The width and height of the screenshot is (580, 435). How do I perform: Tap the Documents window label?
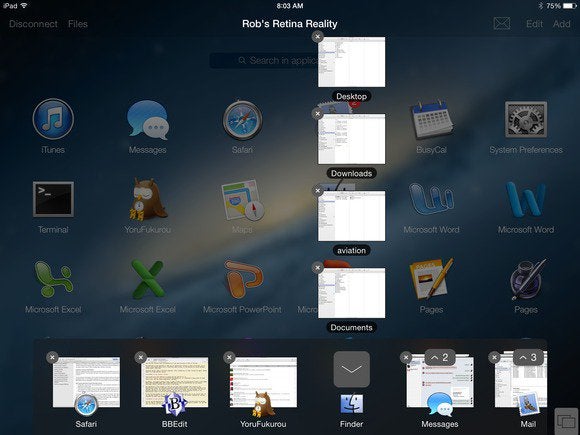tap(351, 327)
